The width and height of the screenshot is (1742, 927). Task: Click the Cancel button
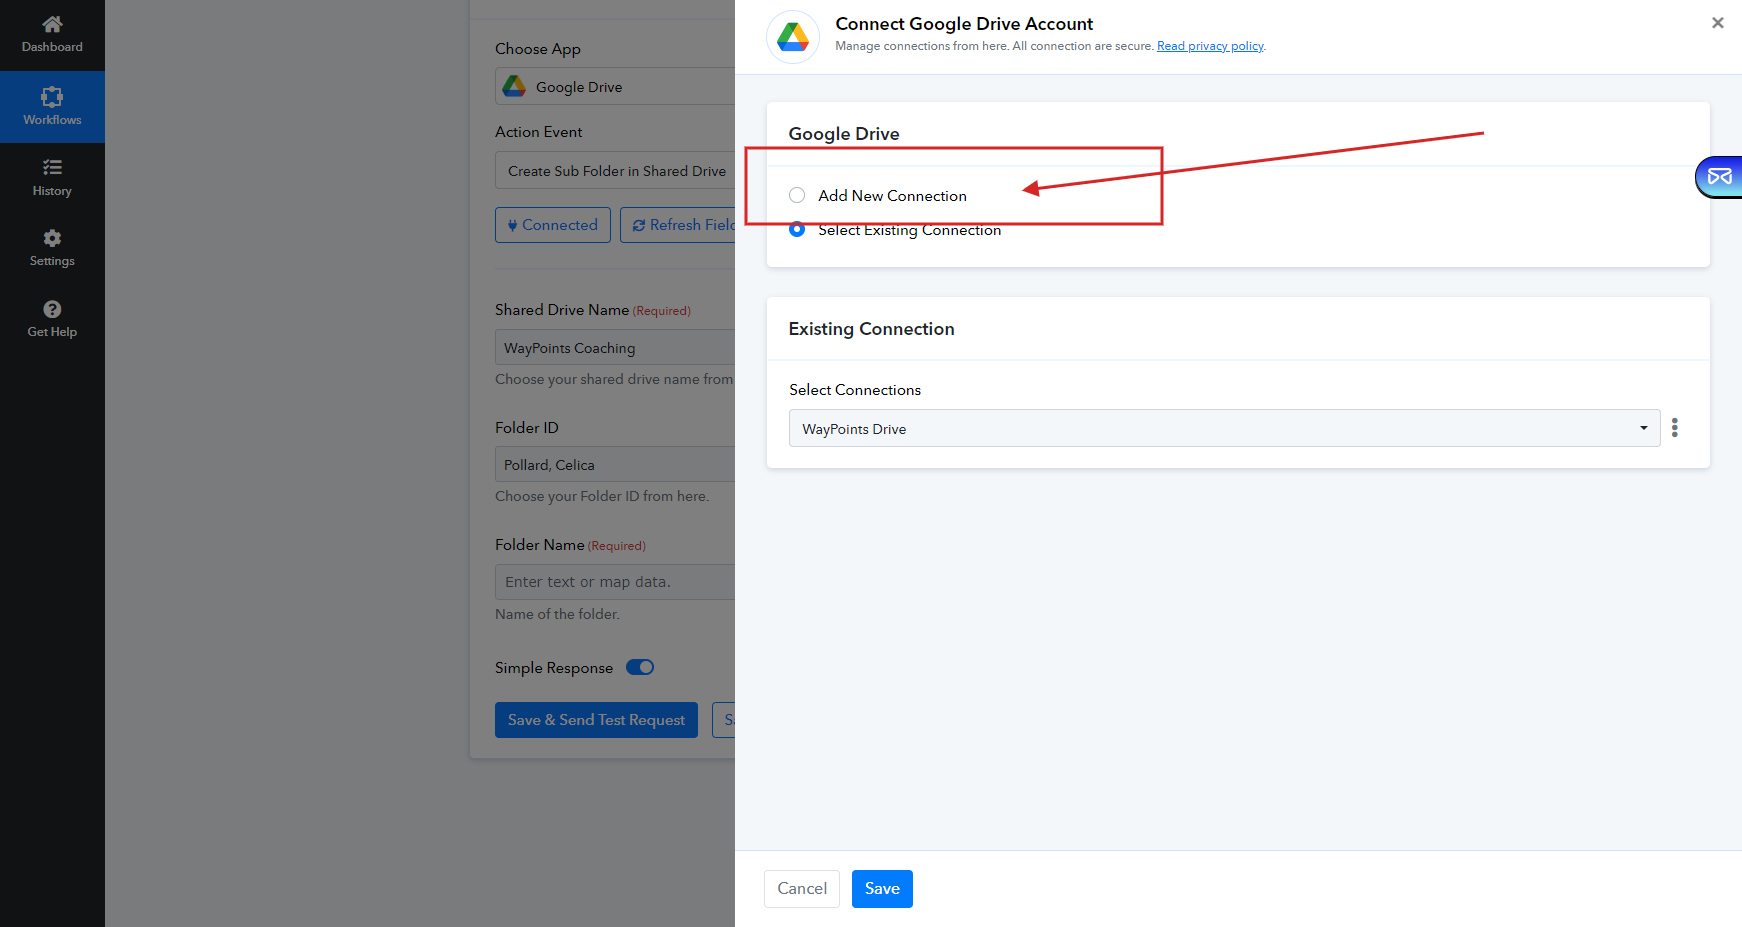click(802, 889)
